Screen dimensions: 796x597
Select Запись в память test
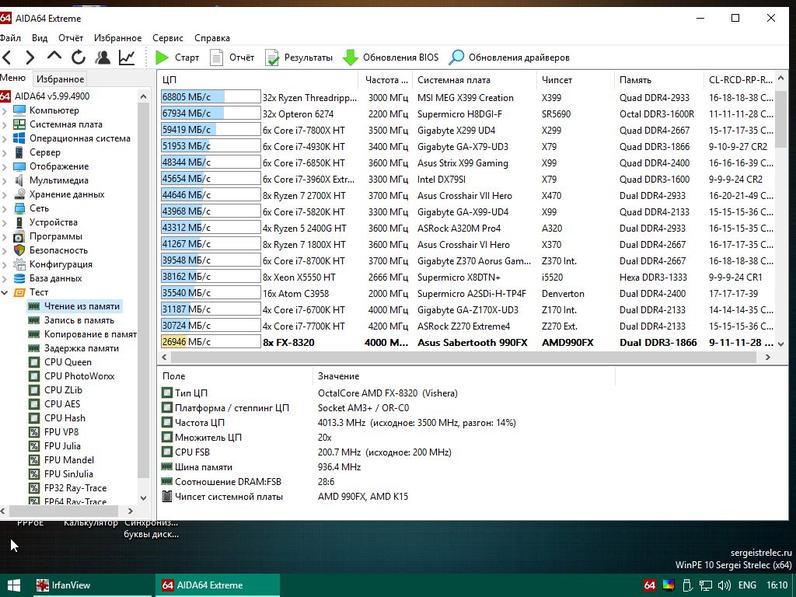[79, 320]
